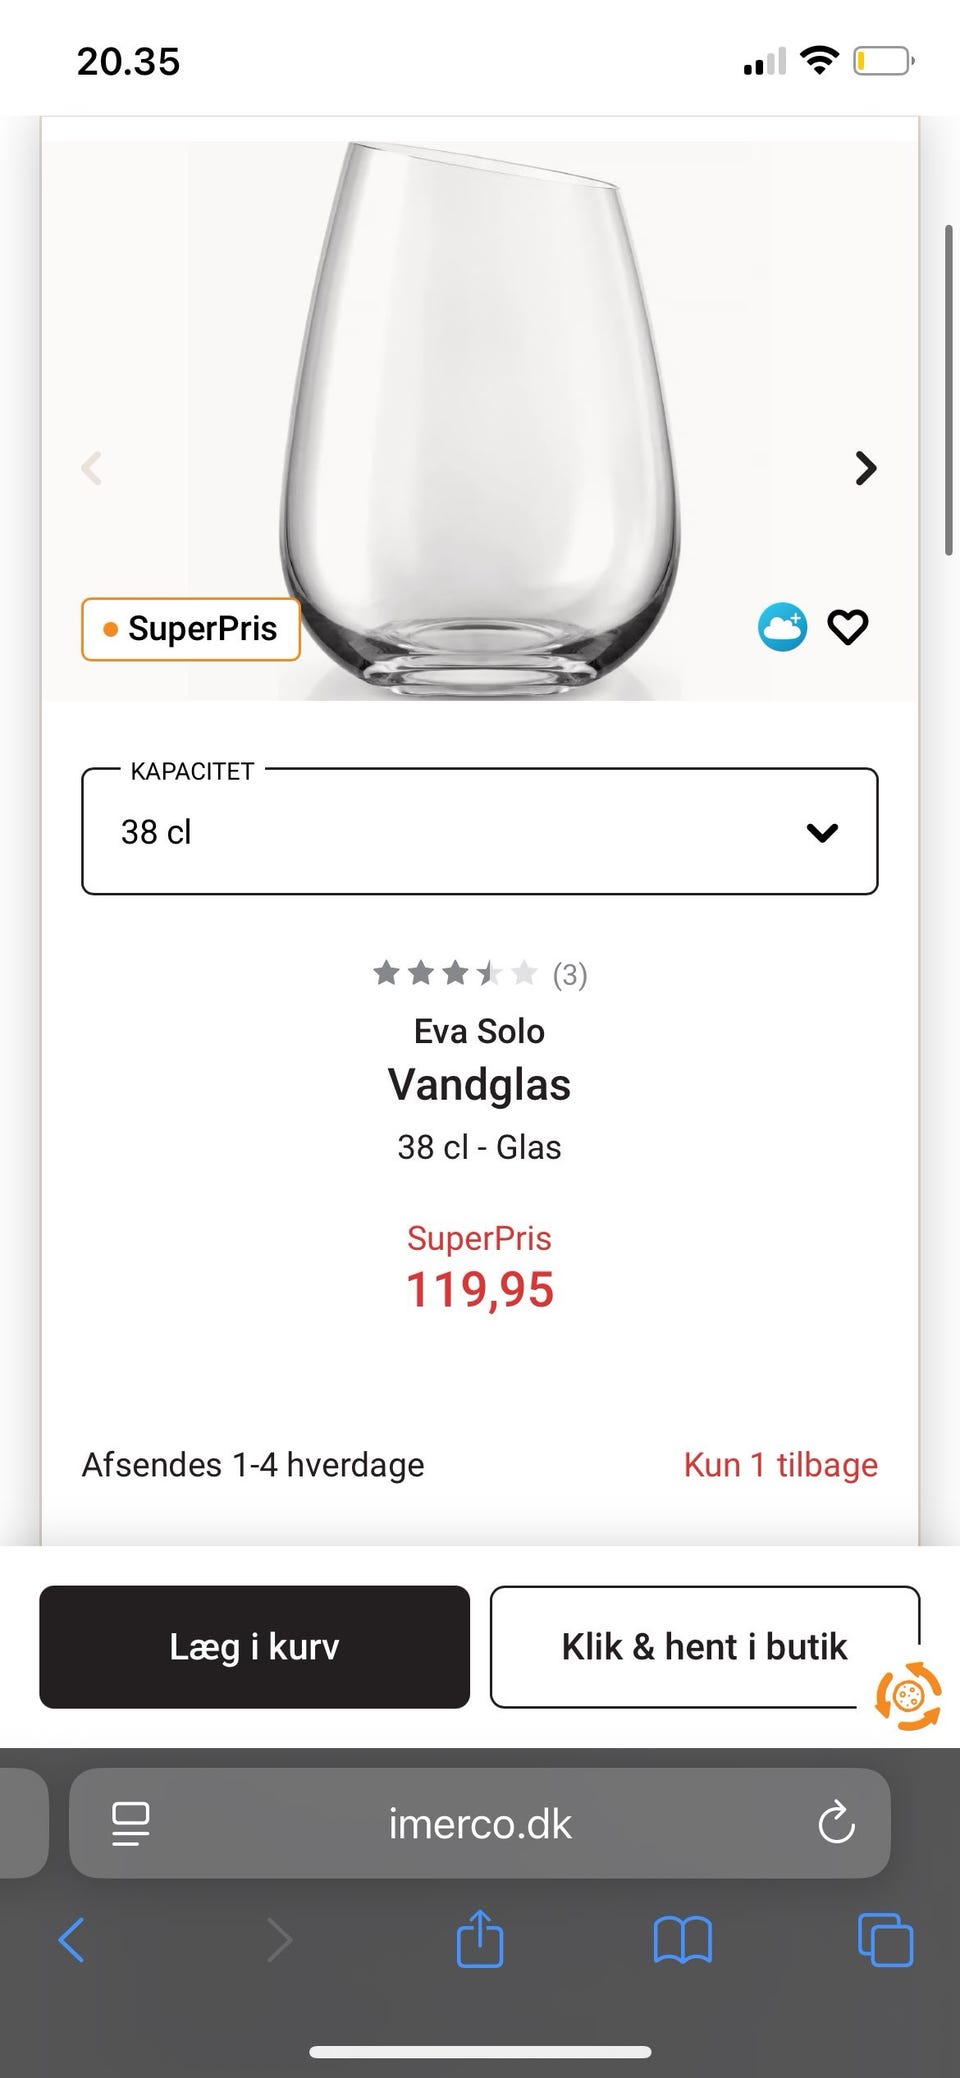Tap the imerco.dk address bar
This screenshot has width=960, height=2078.
(x=480, y=1823)
